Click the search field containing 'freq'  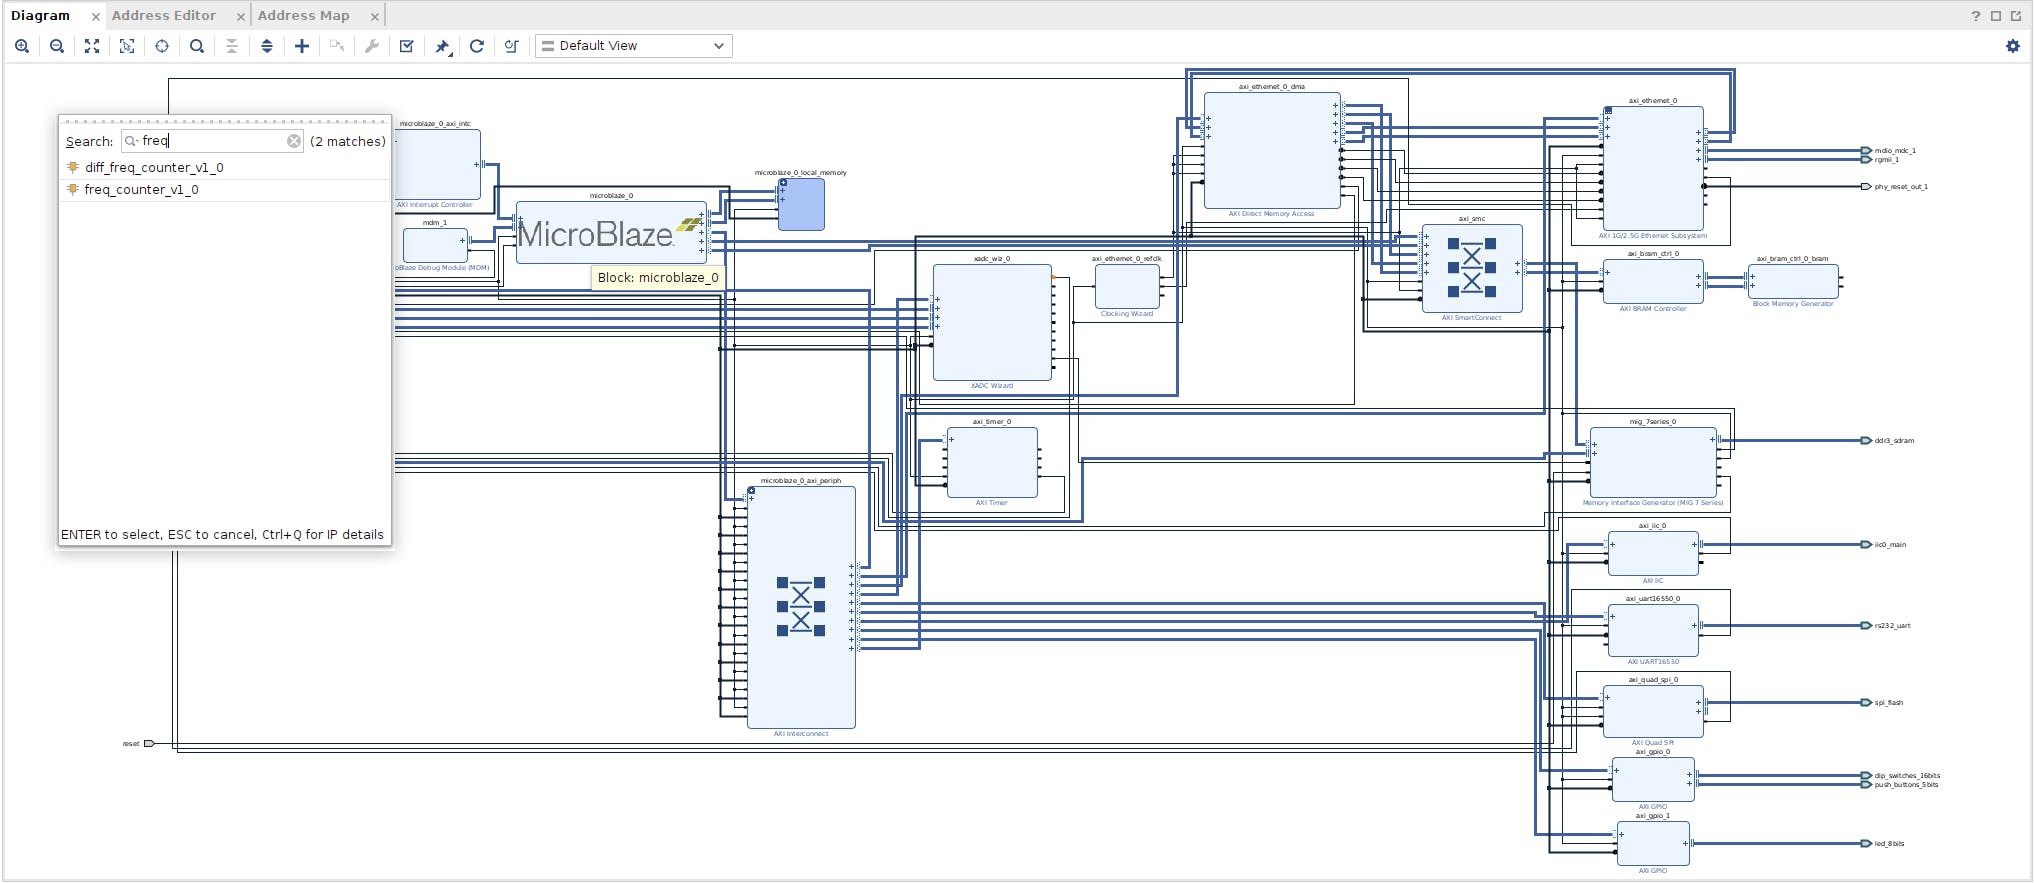click(x=212, y=141)
